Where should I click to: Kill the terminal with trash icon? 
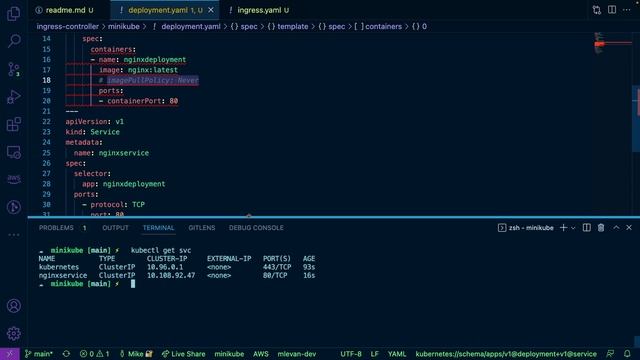click(601, 228)
